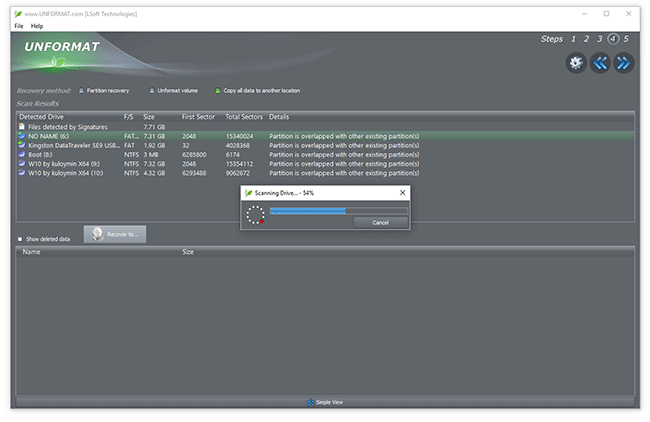
Task: Sort by Detected Drive column header
Action: point(41,117)
